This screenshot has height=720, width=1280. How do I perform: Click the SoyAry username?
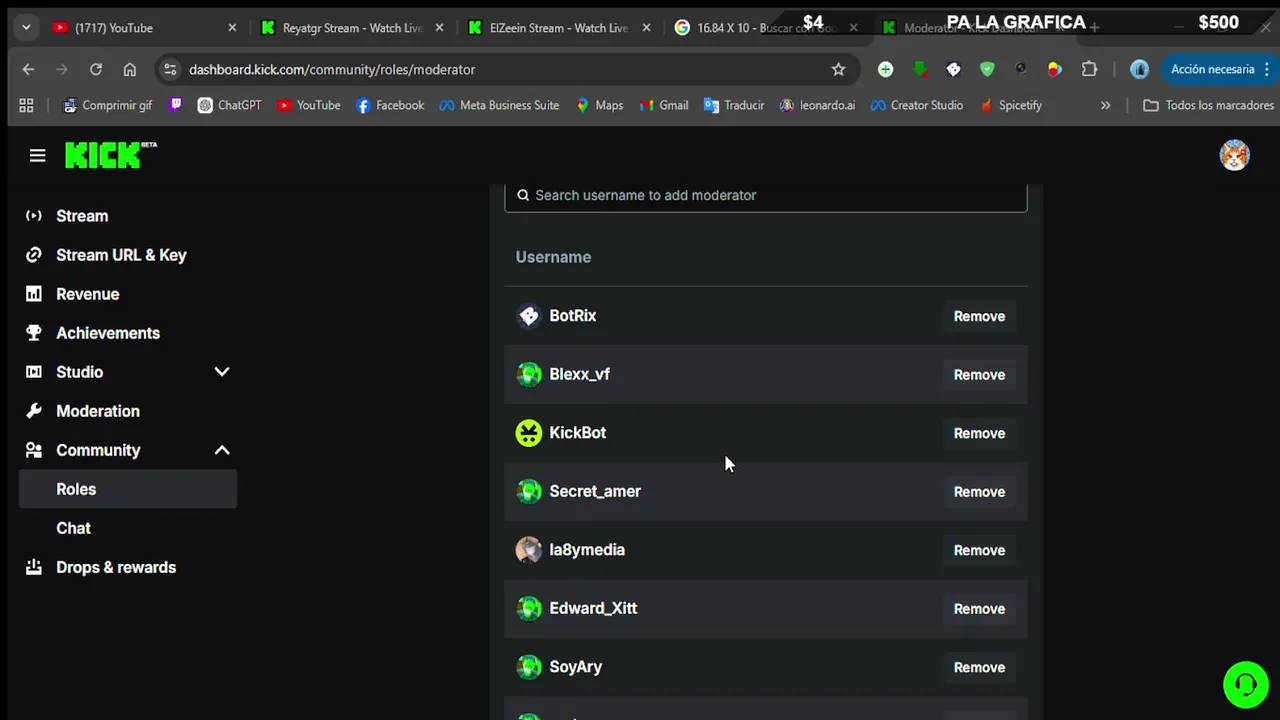pyautogui.click(x=575, y=667)
